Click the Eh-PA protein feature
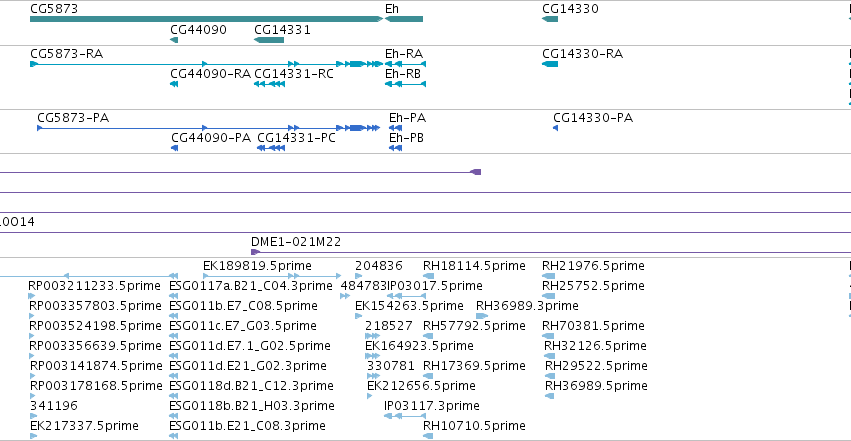This screenshot has height=441, width=851. [396, 128]
